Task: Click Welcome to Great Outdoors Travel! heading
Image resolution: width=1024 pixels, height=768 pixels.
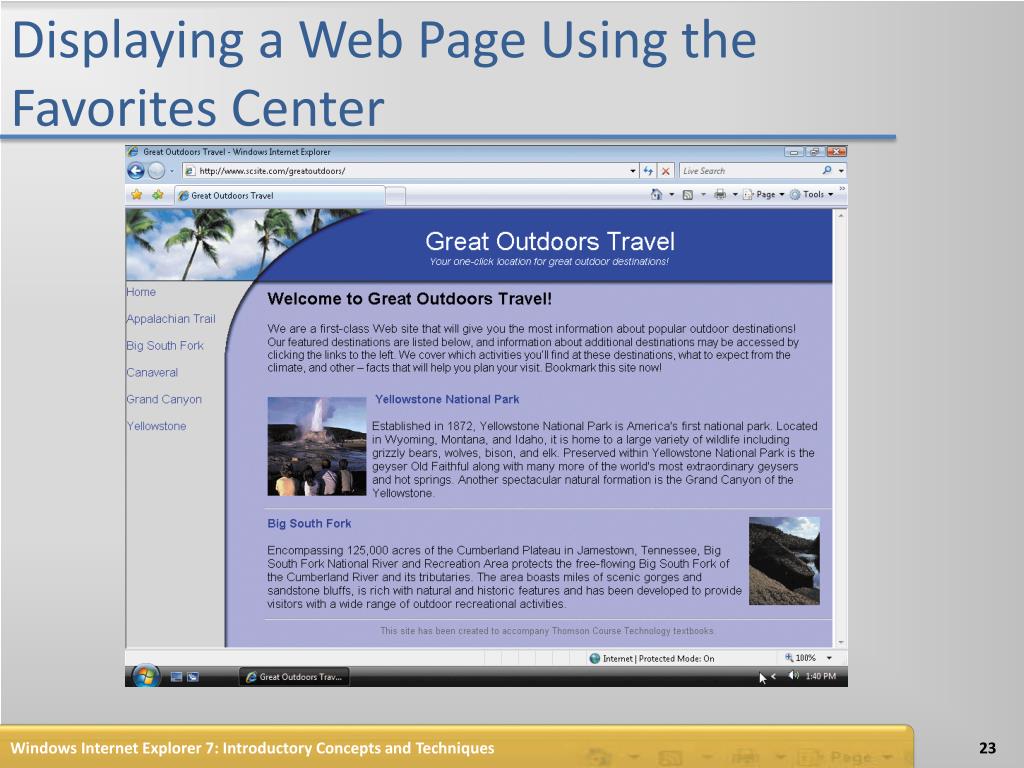Action: [x=409, y=299]
